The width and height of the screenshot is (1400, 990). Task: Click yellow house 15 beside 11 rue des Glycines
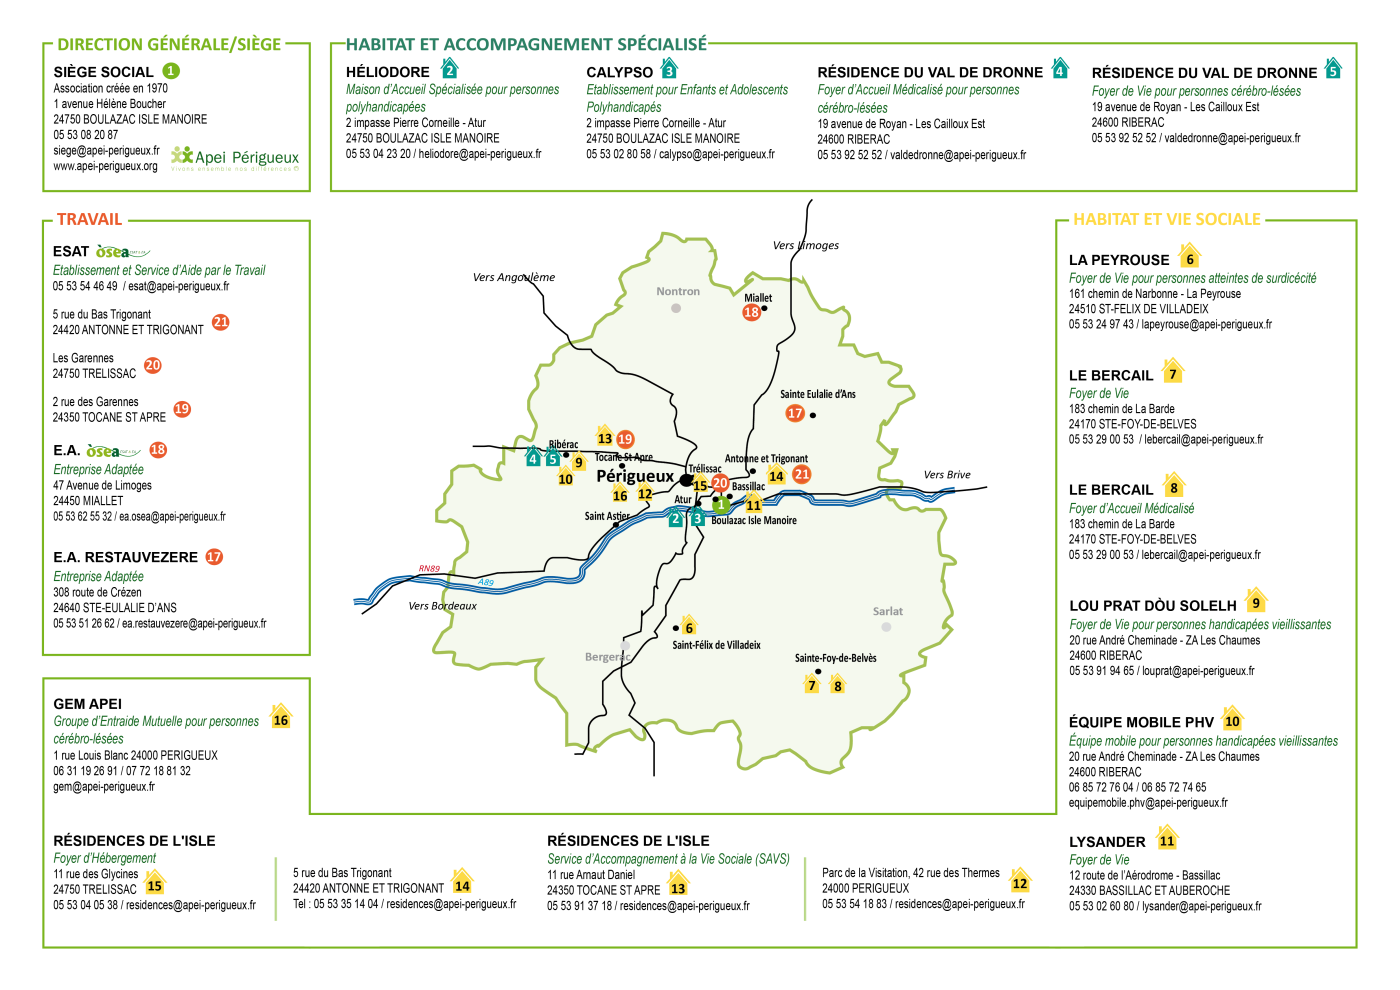pos(154,883)
